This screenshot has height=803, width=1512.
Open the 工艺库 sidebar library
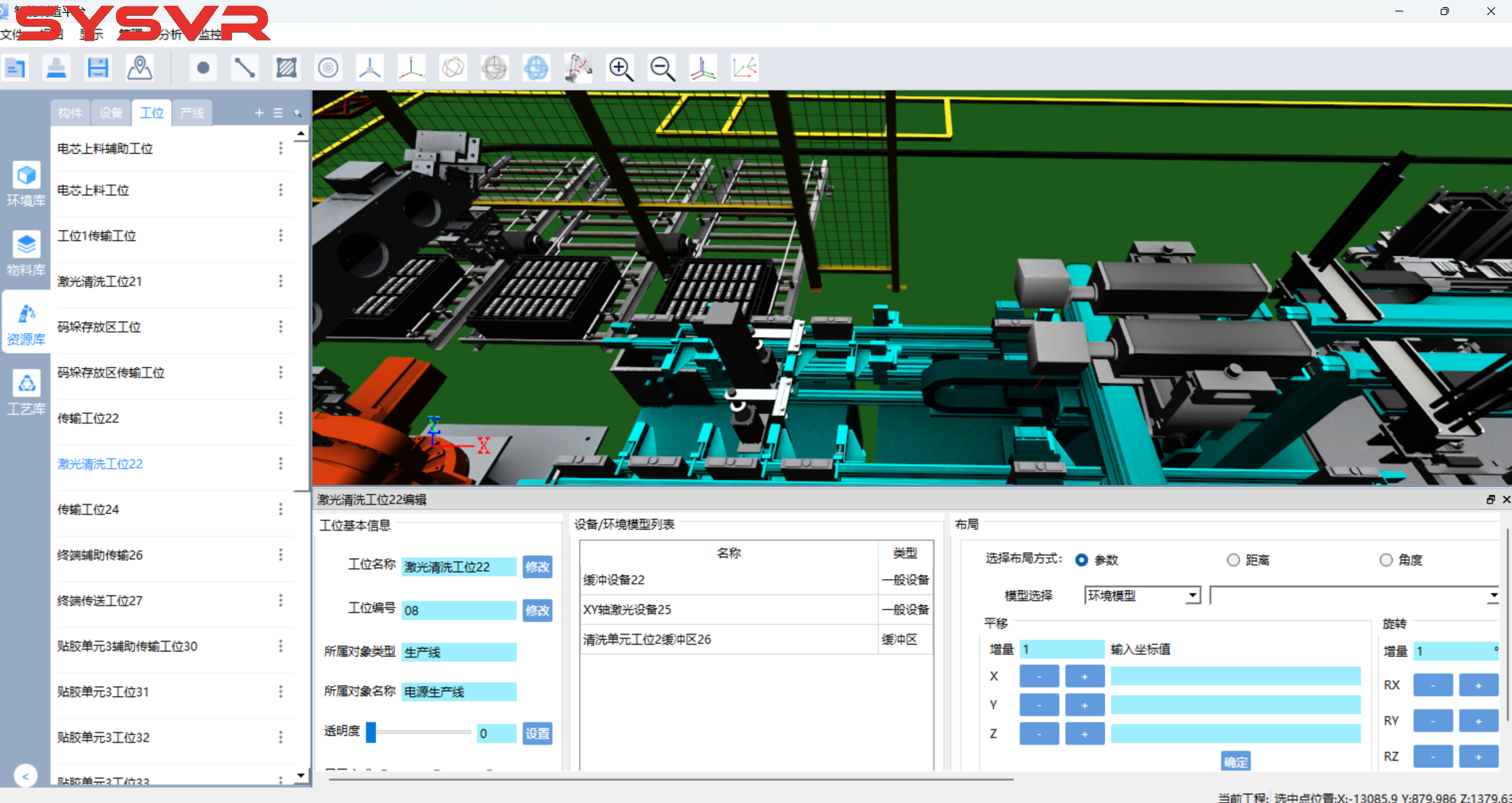click(x=27, y=393)
